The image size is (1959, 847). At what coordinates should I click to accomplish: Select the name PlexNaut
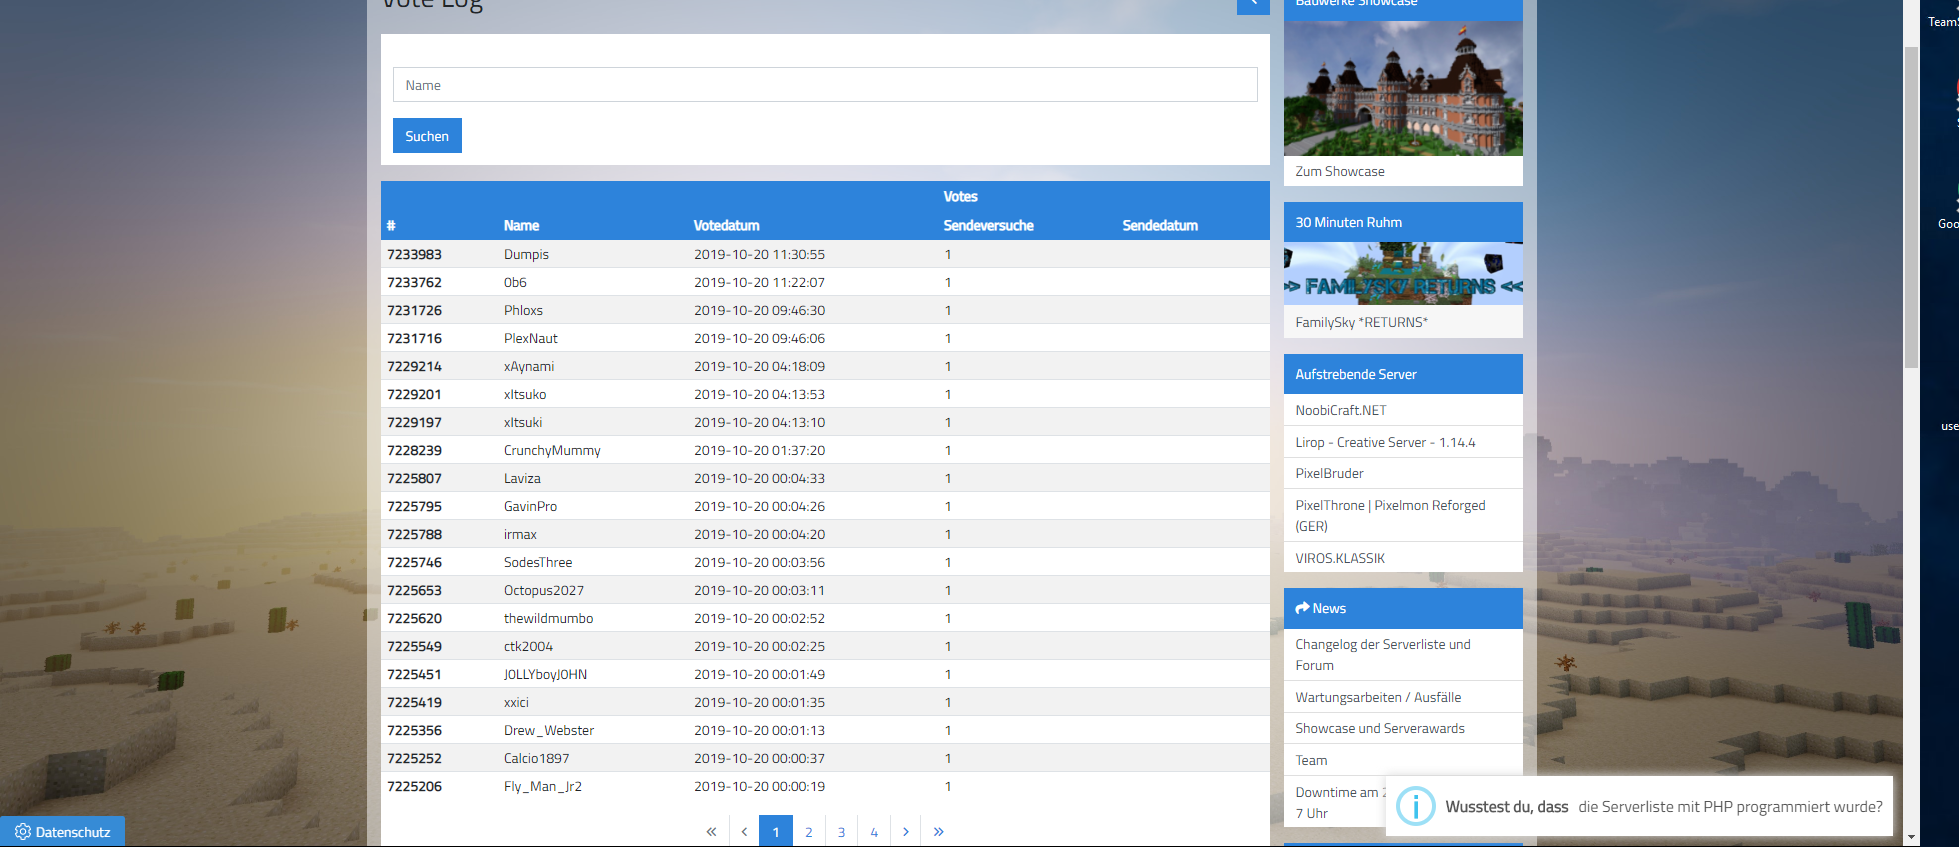(531, 338)
